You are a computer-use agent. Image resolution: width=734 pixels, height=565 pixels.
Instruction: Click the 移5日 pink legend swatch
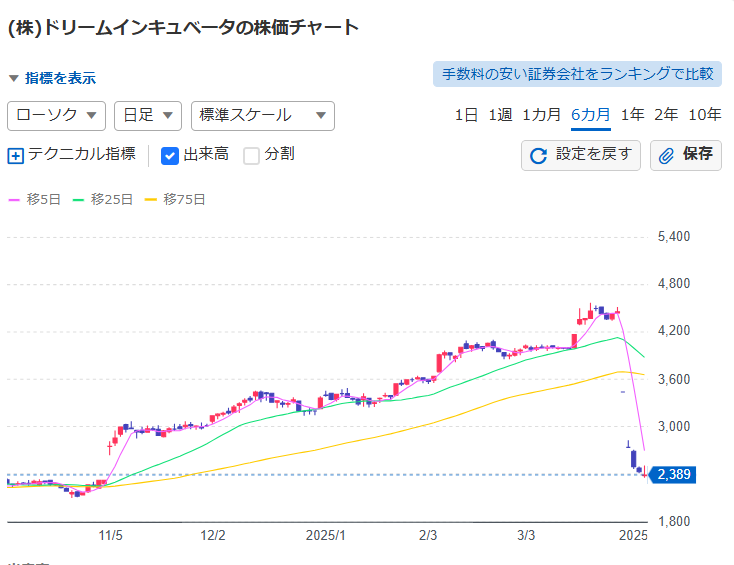tap(15, 200)
